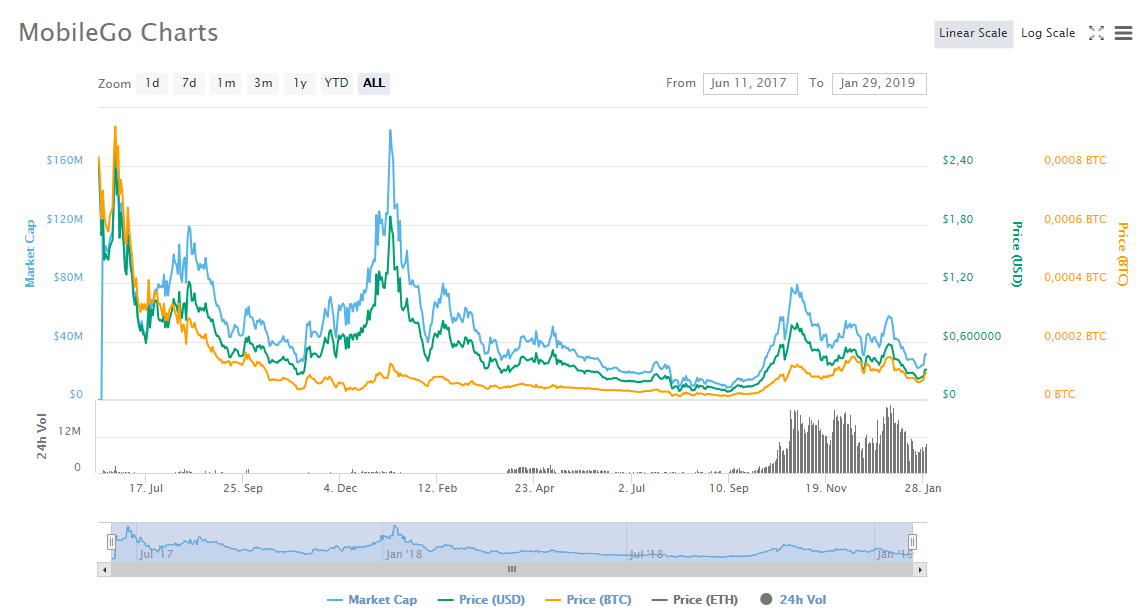1145x615 pixels.
Task: Click the 23. Apr date axis label
Action: 535,488
